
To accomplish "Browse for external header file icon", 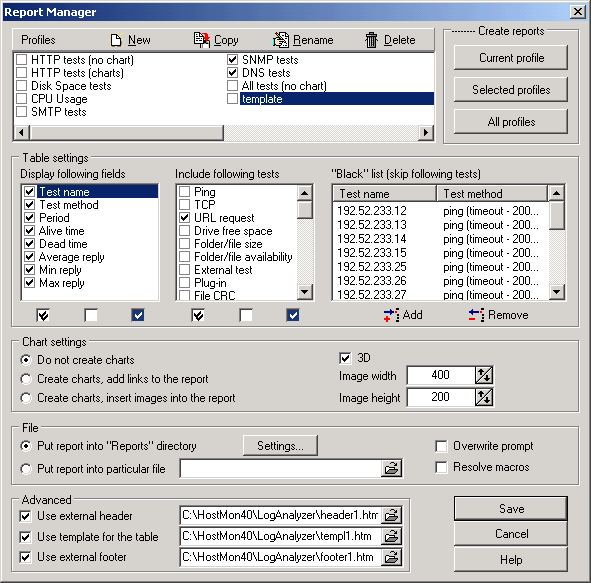I will 391,515.
